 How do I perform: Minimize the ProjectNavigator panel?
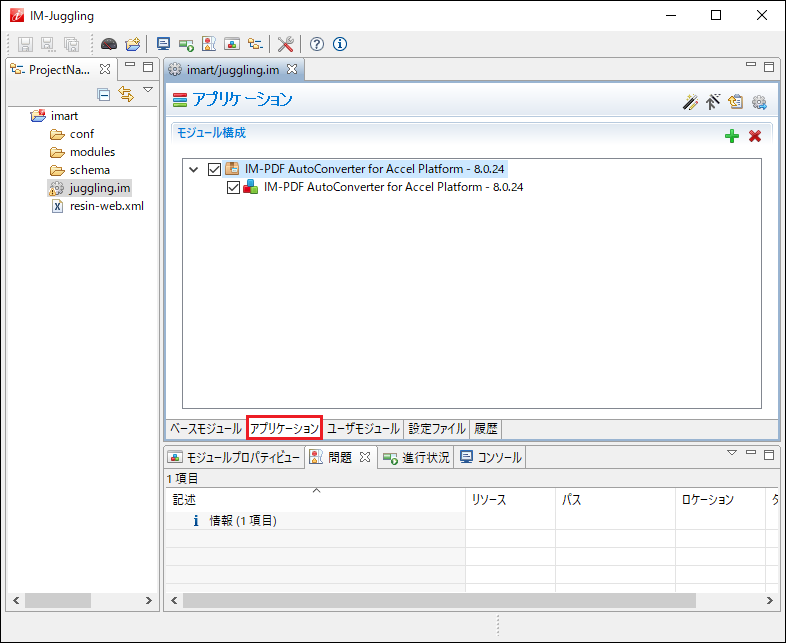pos(130,65)
